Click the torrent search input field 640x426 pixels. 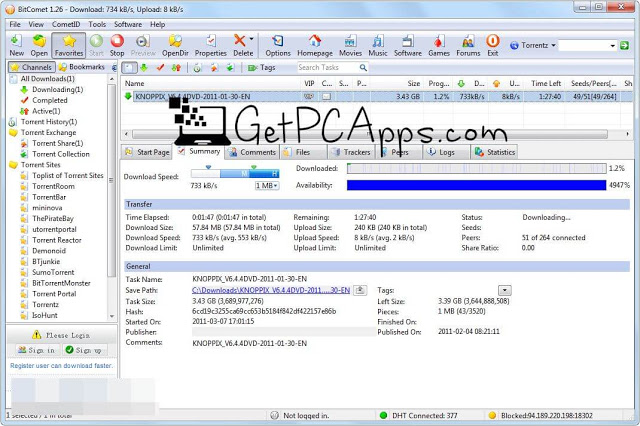[x=584, y=45]
